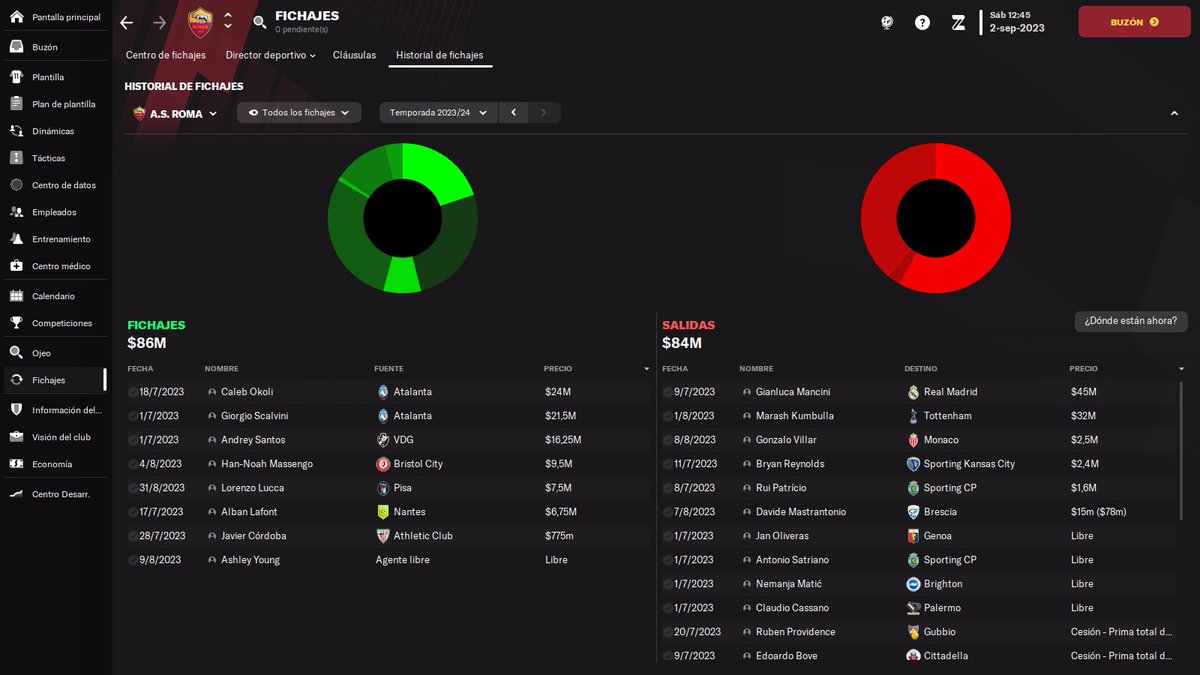1200x675 pixels.
Task: Open player Caleb Okoli
Action: [247, 392]
